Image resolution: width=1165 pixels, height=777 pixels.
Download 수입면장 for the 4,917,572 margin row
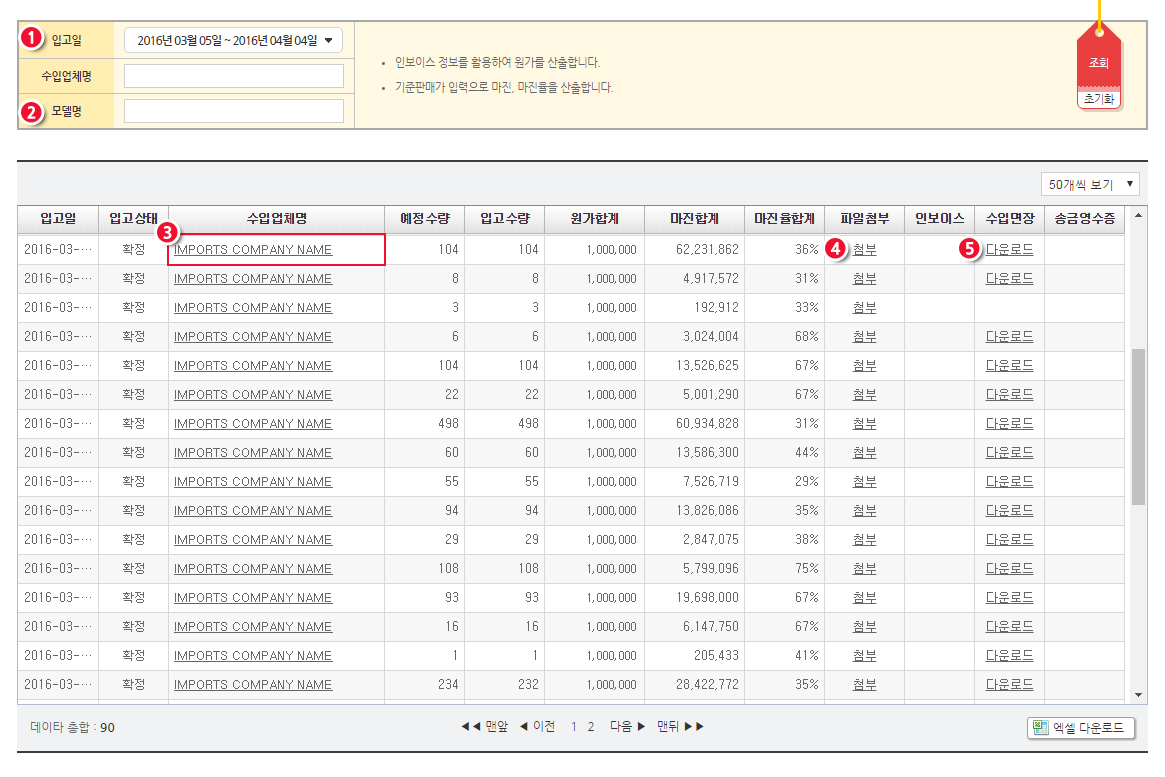pyautogui.click(x=1009, y=279)
